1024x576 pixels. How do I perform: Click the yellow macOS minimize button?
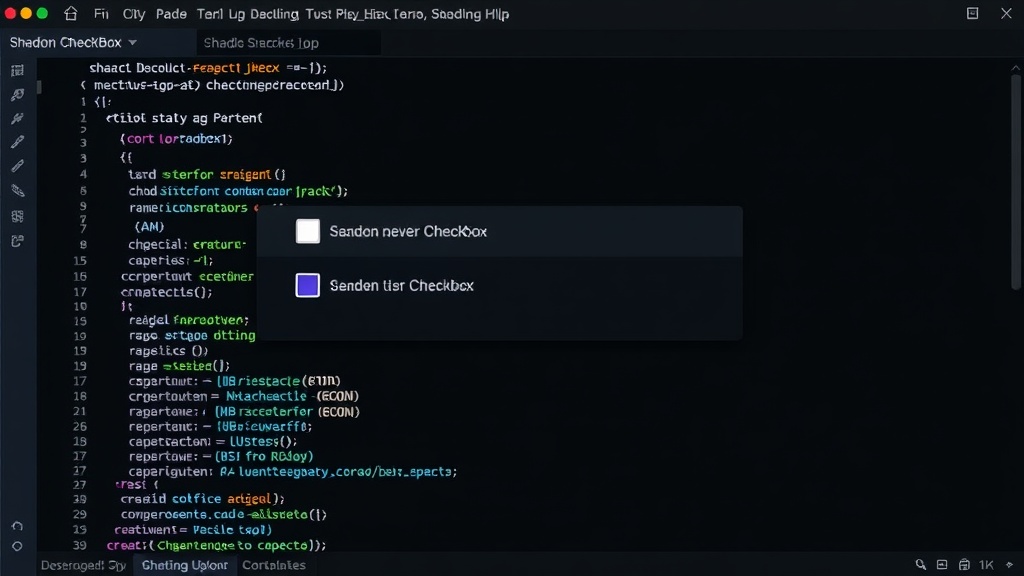tap(26, 13)
